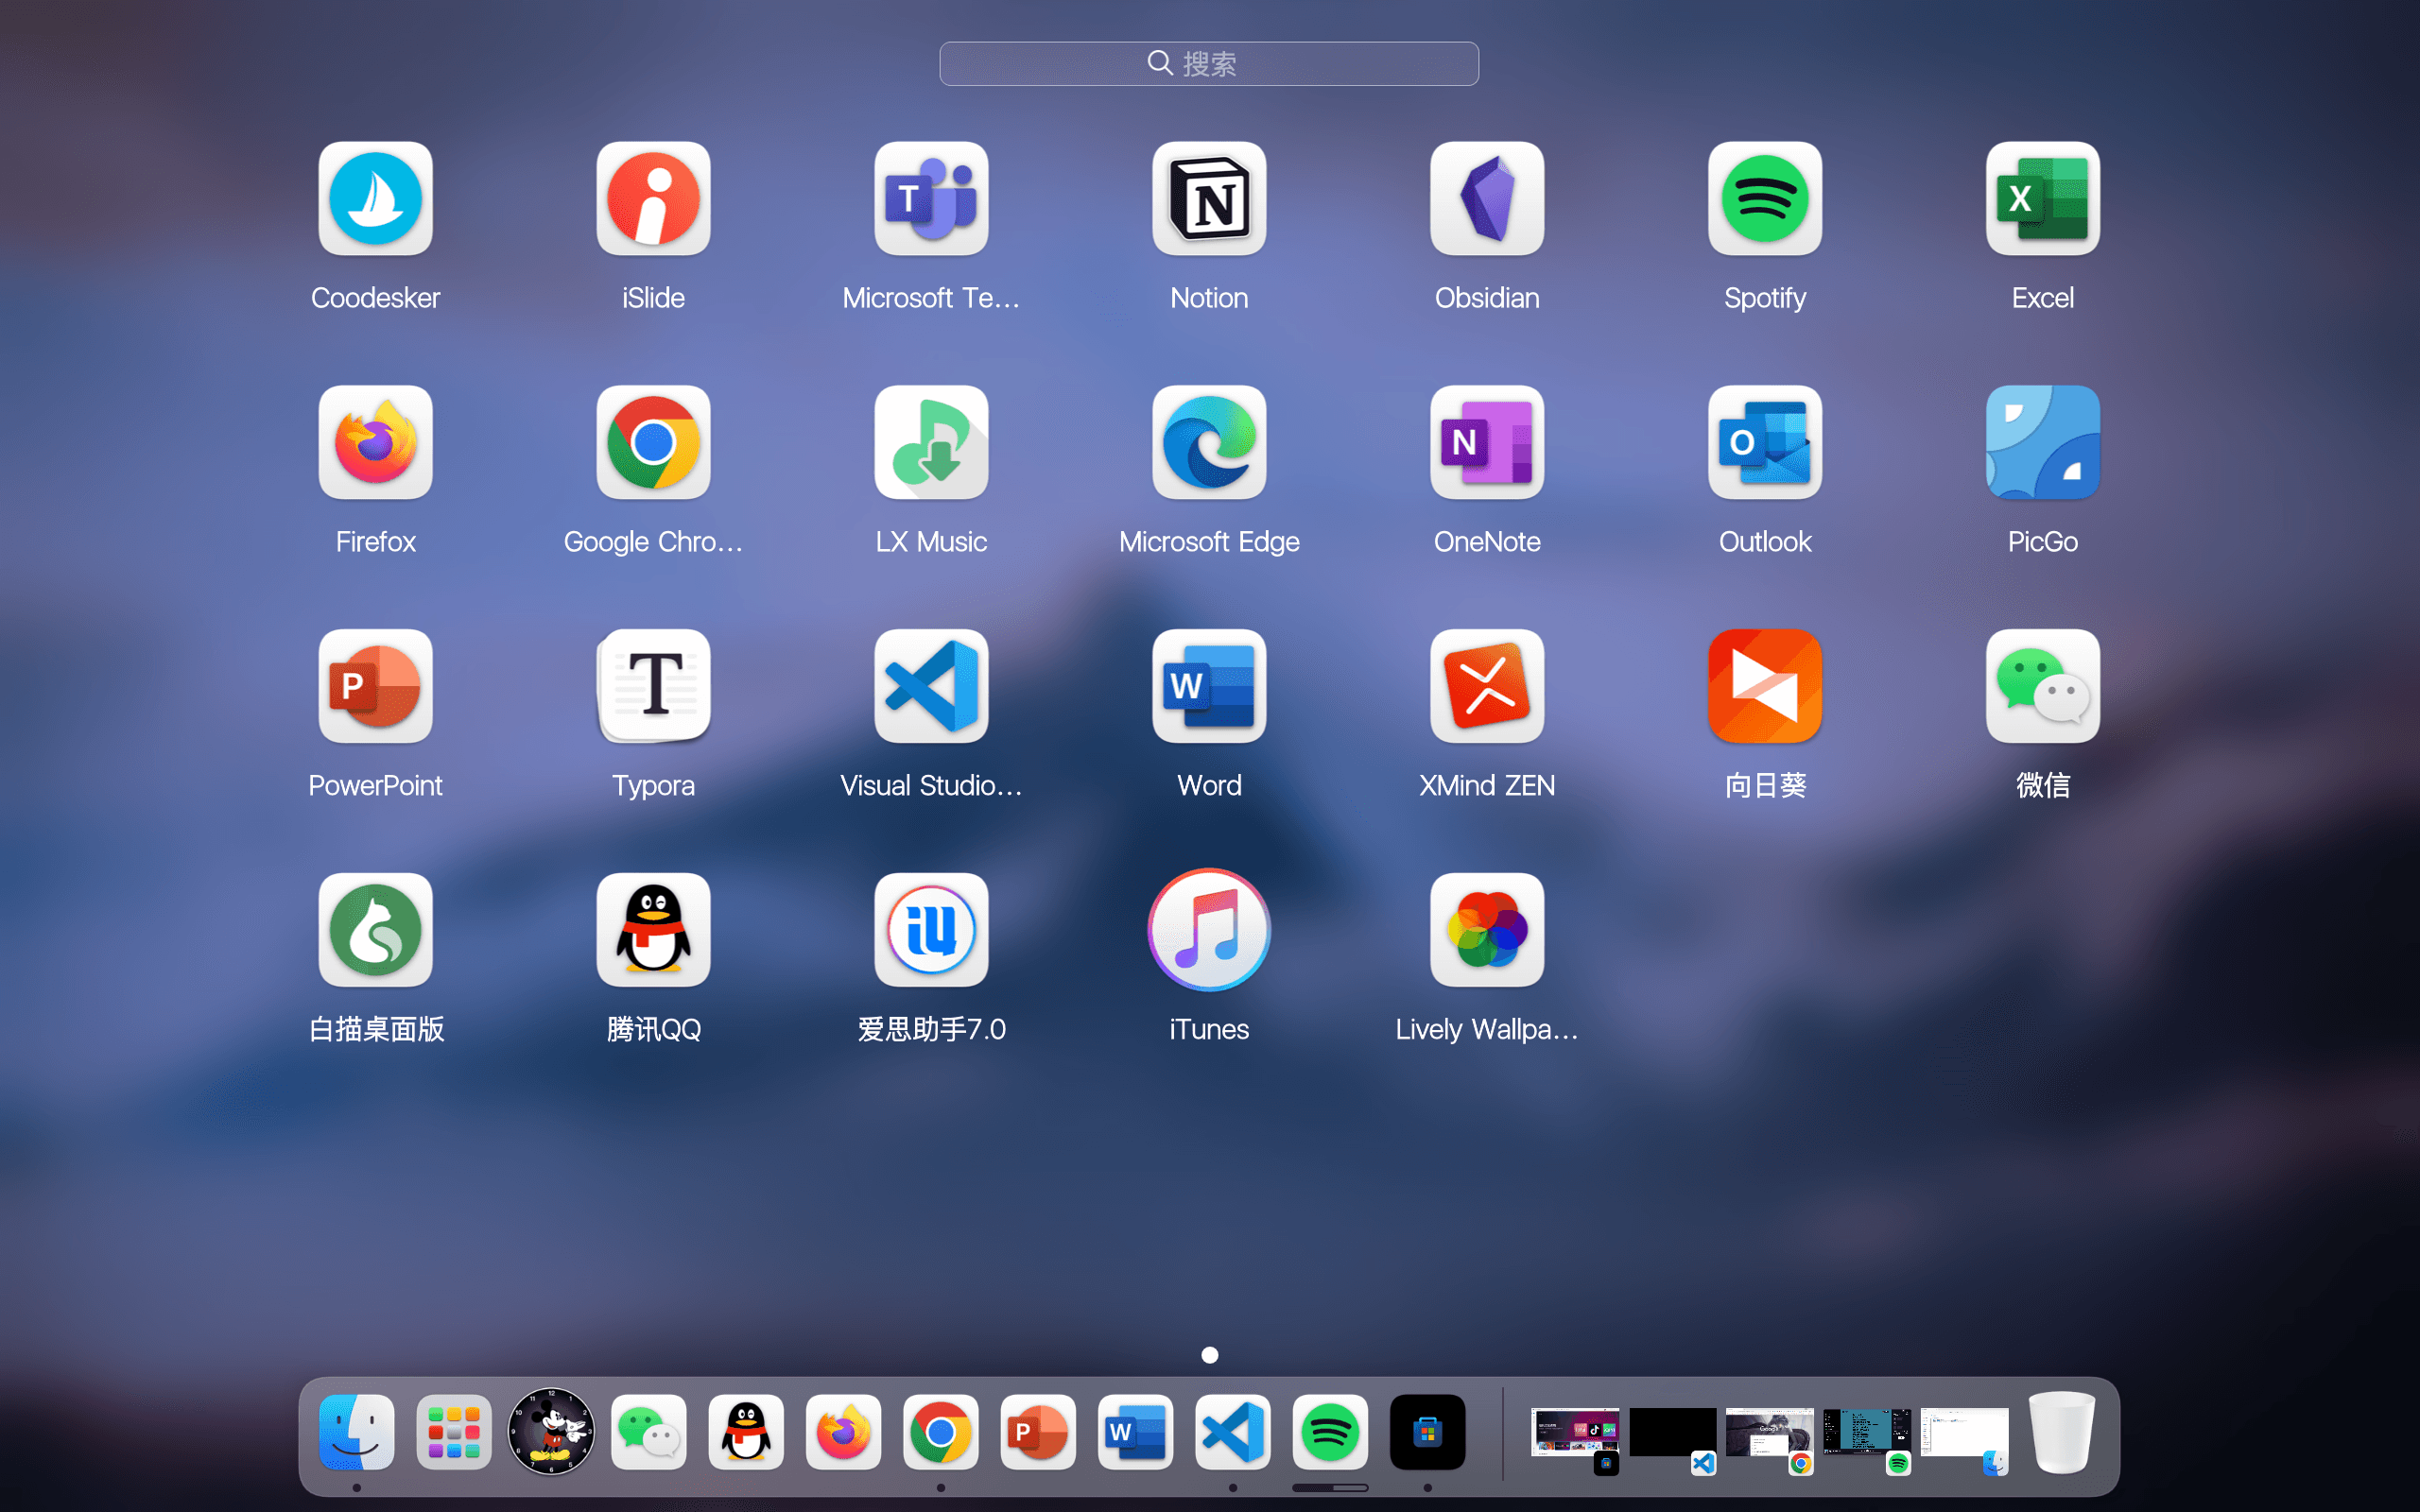
Task: Click the Firefox icon in the dock
Action: [x=843, y=1432]
